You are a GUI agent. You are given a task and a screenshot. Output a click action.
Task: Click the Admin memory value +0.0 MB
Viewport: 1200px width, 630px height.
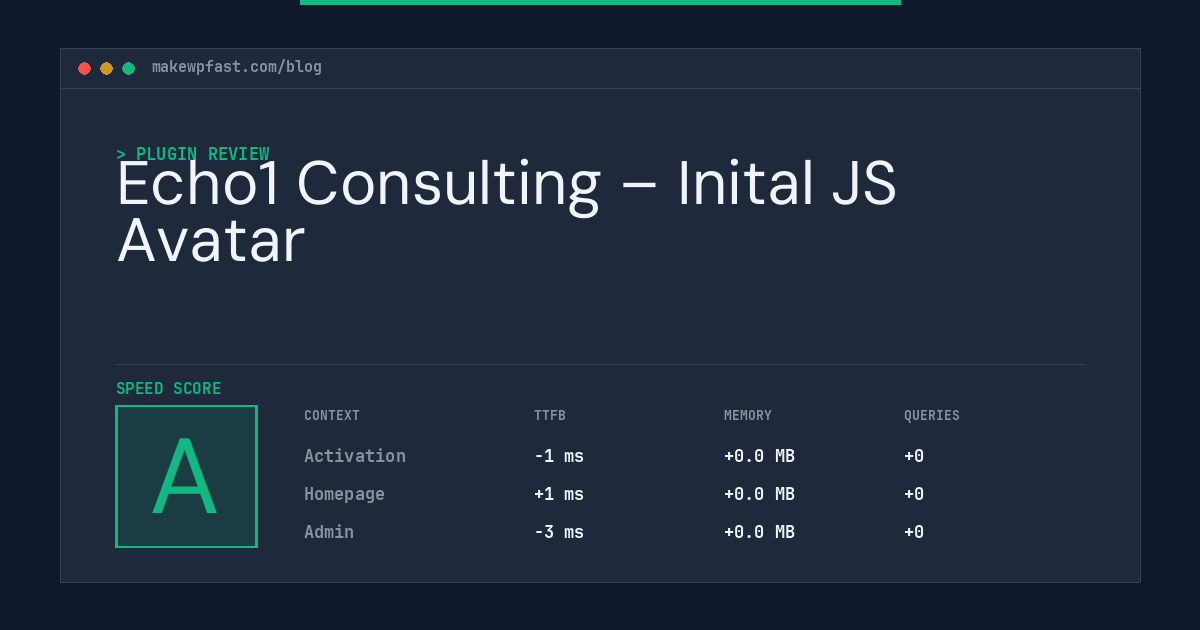(759, 532)
